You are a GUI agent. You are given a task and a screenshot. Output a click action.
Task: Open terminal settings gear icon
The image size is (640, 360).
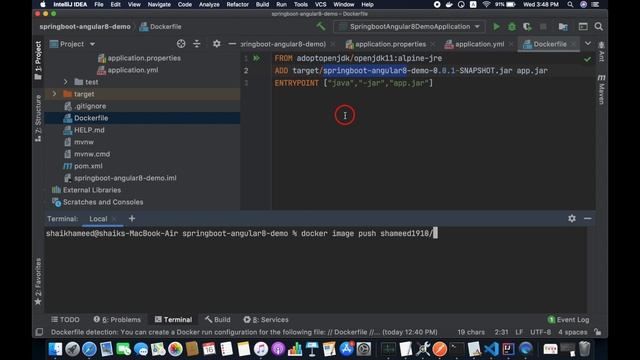click(x=572, y=218)
